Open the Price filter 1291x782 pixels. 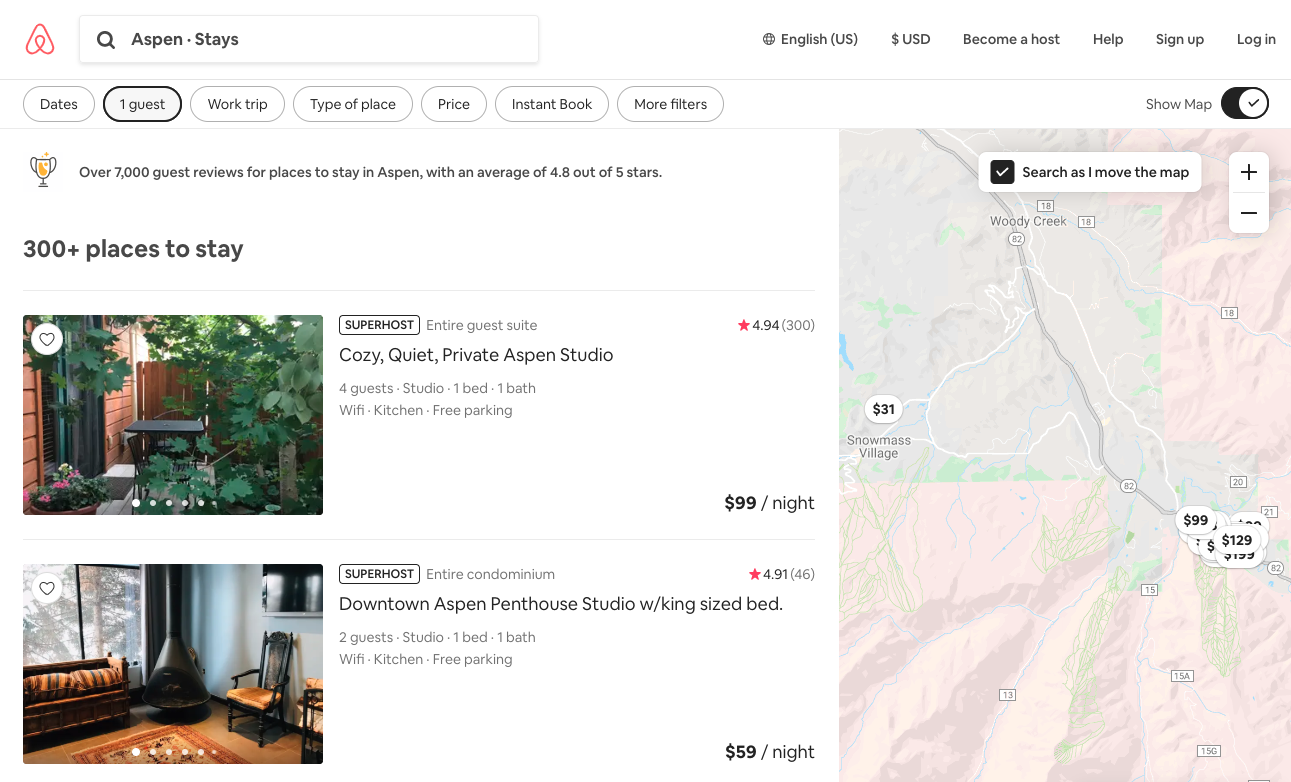point(453,103)
